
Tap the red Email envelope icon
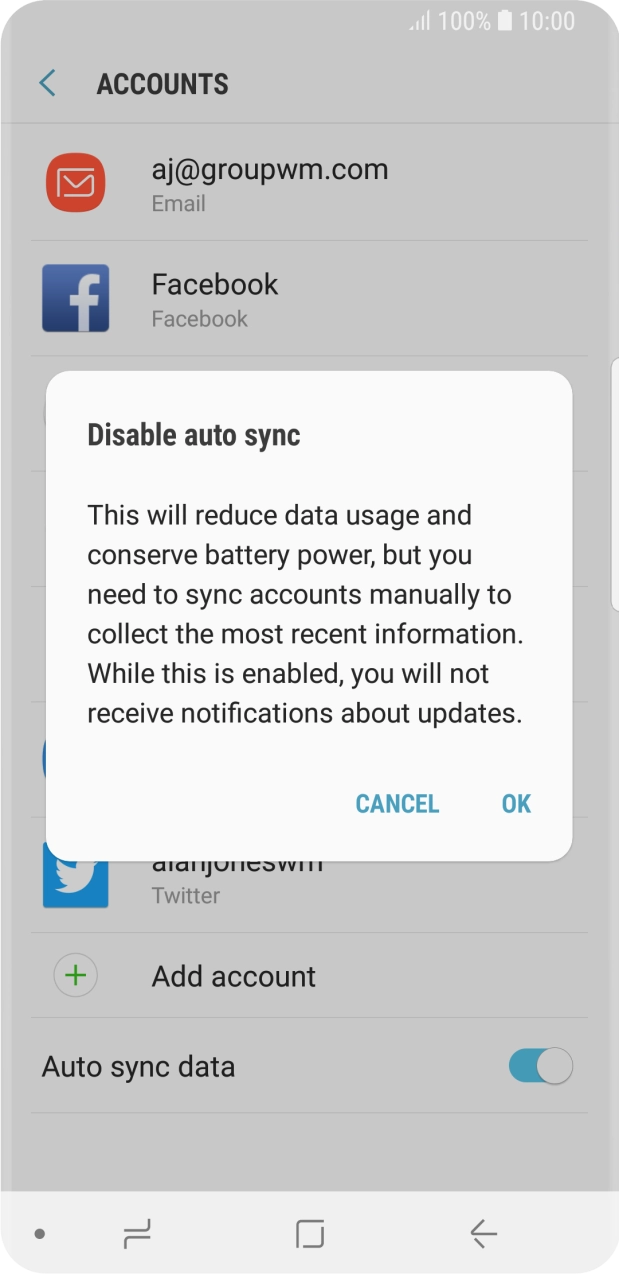(x=75, y=183)
